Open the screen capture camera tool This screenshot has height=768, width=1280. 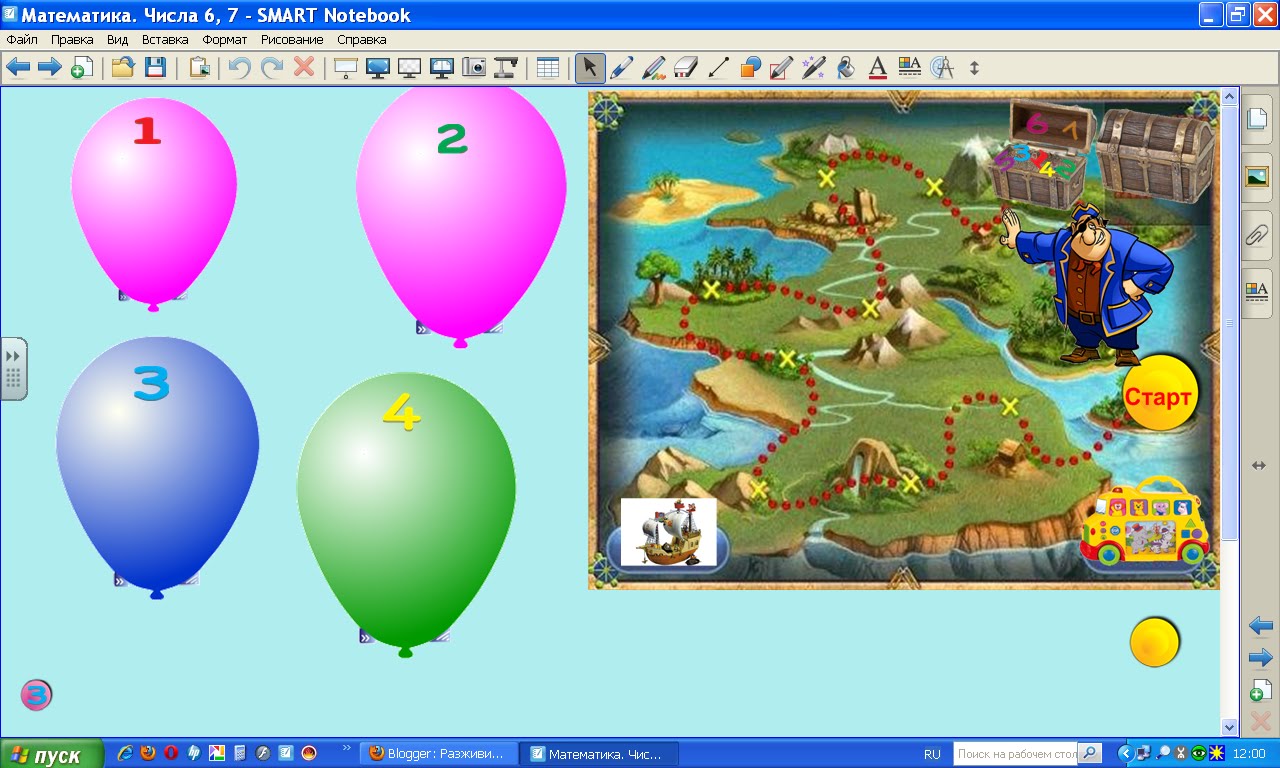point(473,67)
